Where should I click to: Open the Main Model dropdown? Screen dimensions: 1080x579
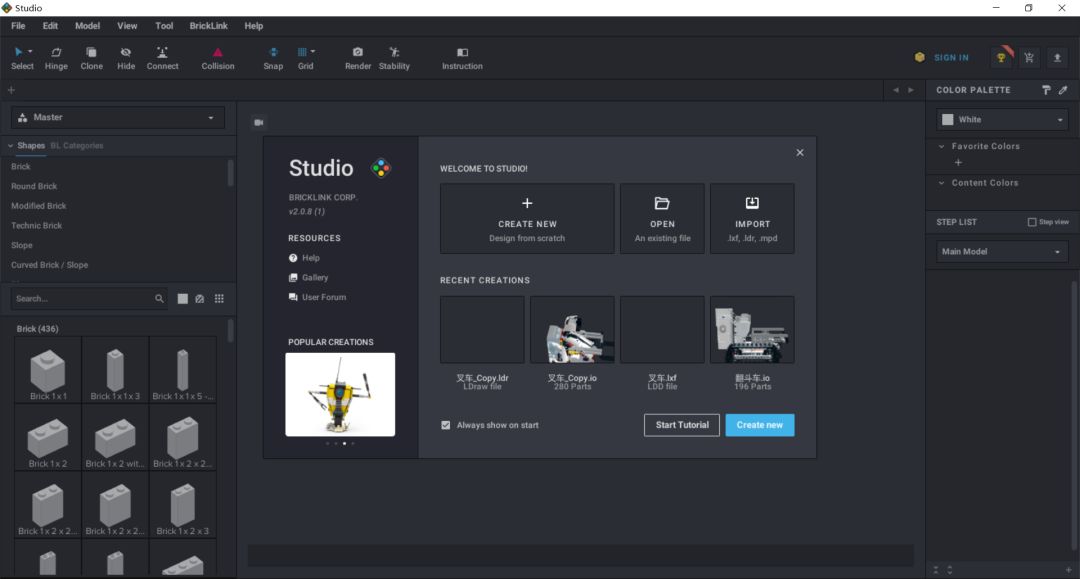[x=1002, y=252]
